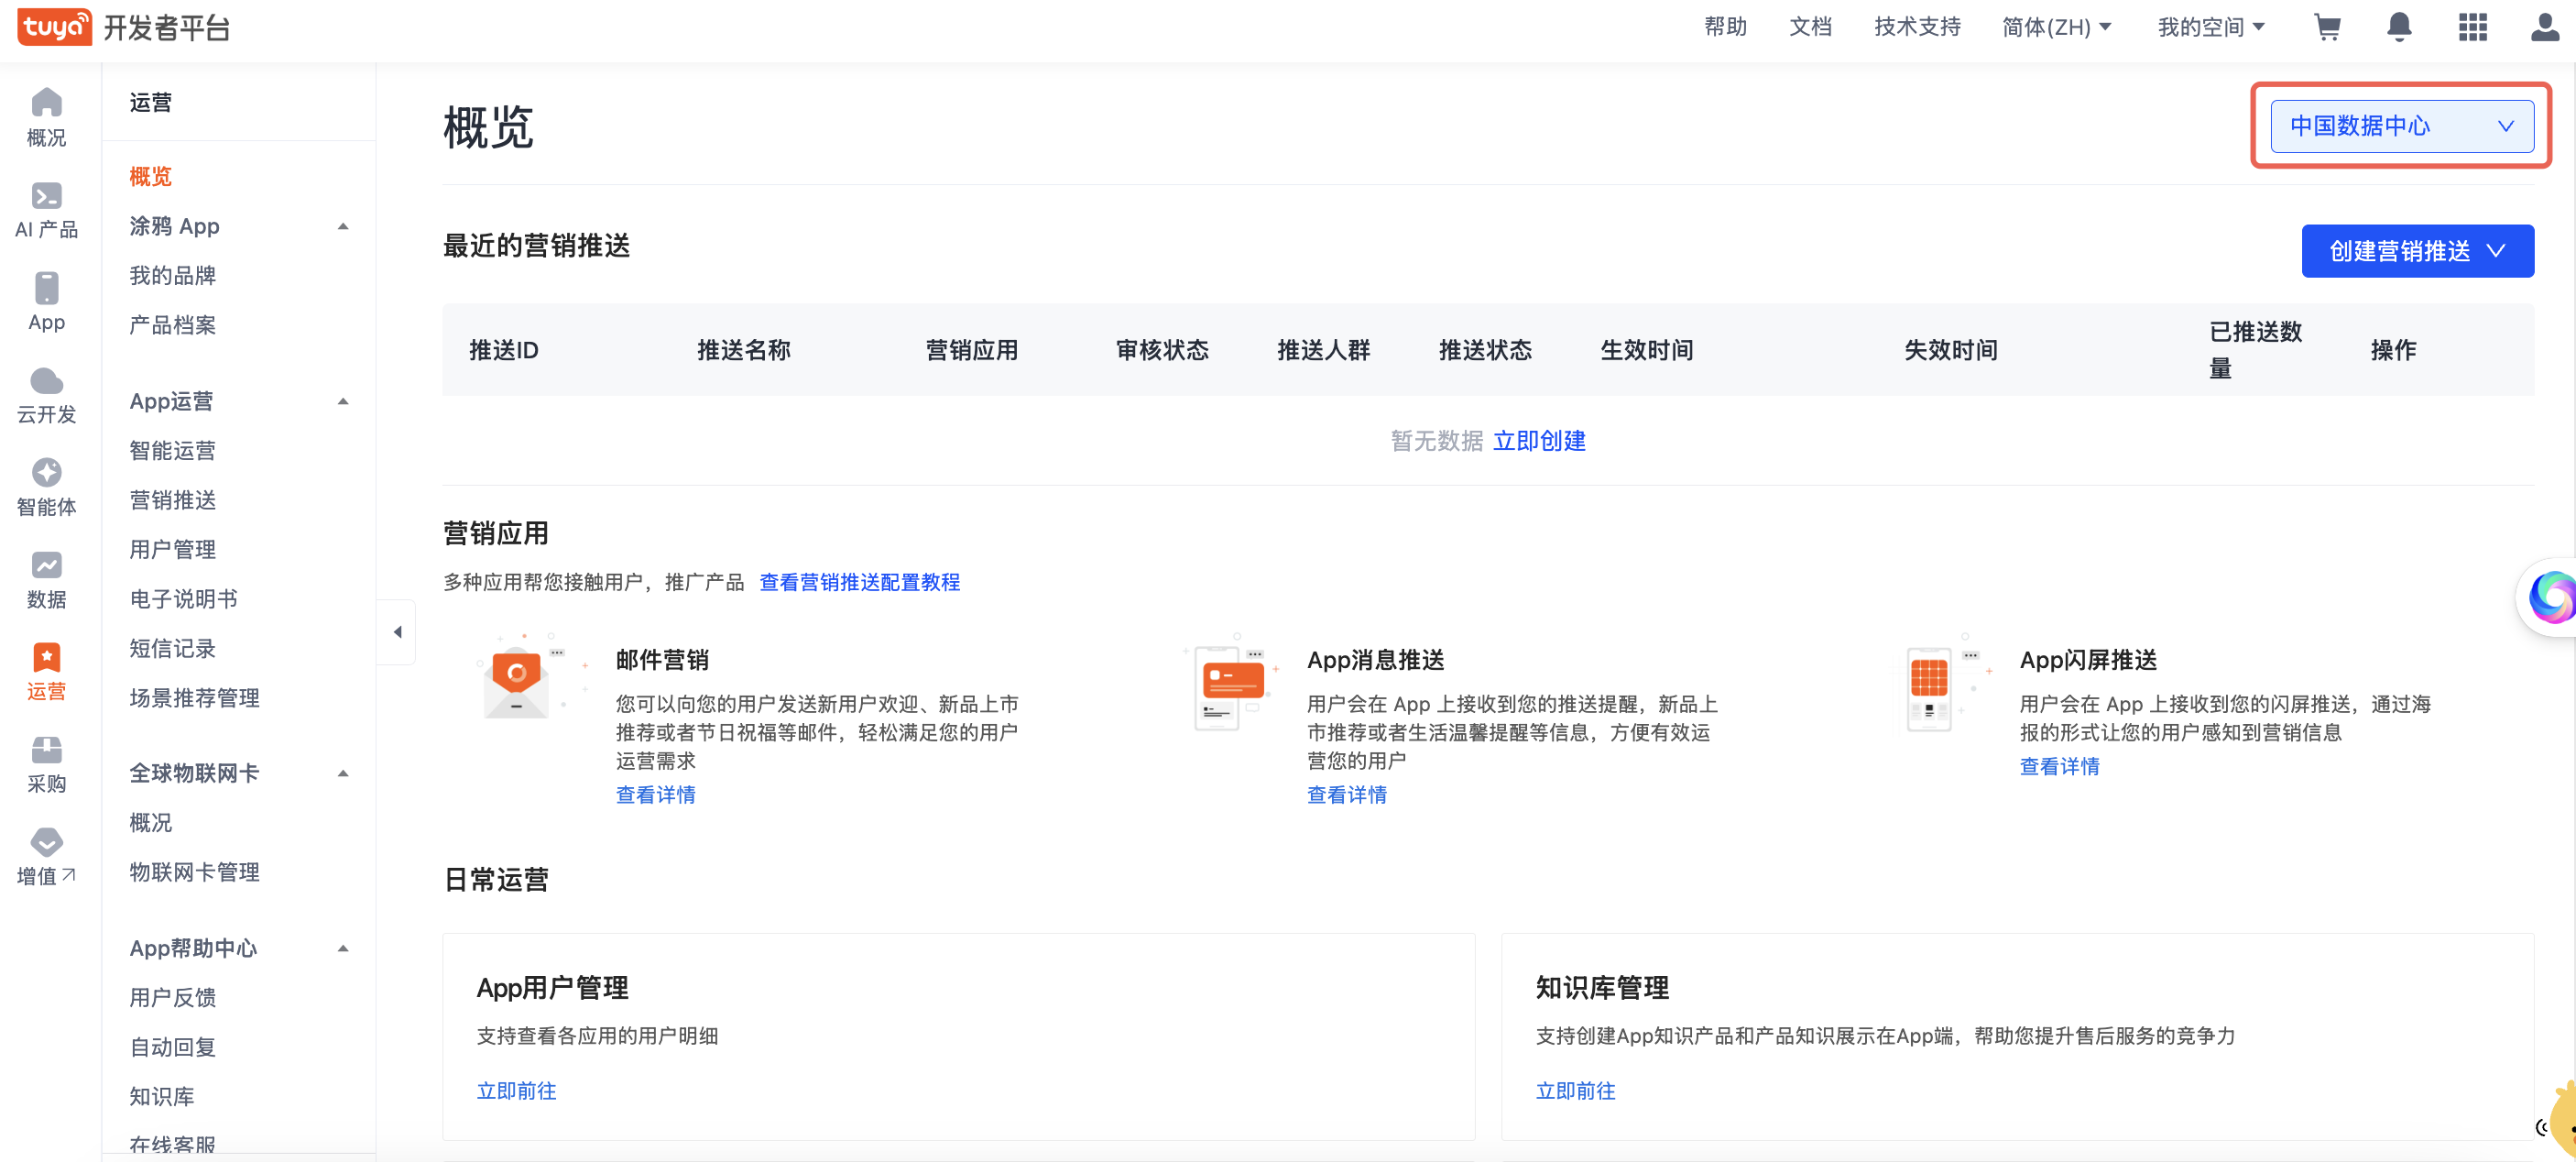
Task: Click 立即前往 in App用户管理 card
Action: pyautogui.click(x=516, y=1091)
